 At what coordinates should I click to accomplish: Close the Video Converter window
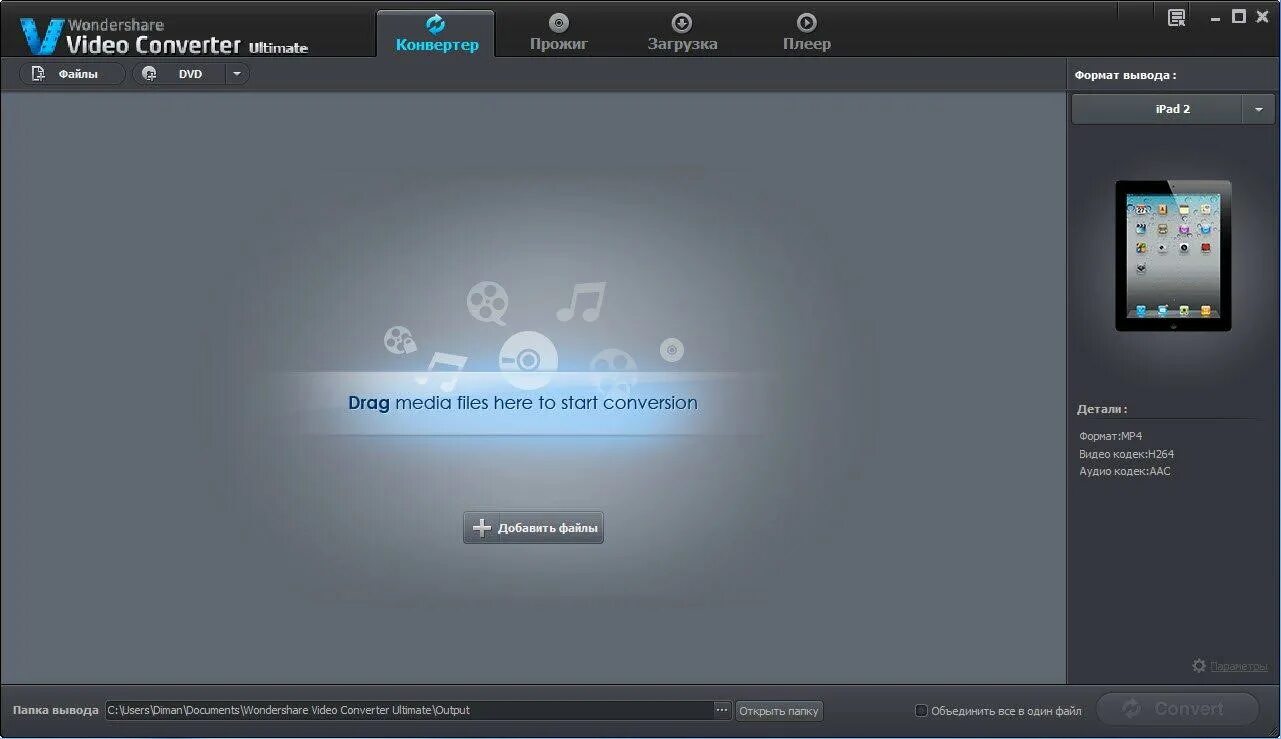click(x=1262, y=17)
